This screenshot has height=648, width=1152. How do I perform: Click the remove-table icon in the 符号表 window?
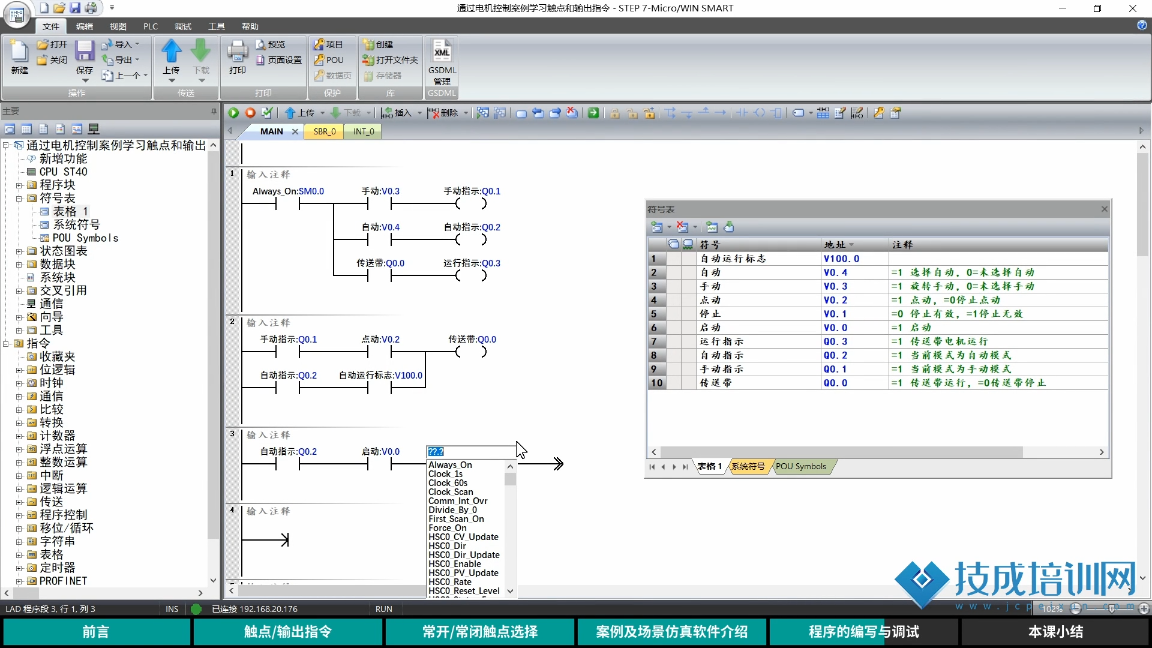tap(683, 227)
